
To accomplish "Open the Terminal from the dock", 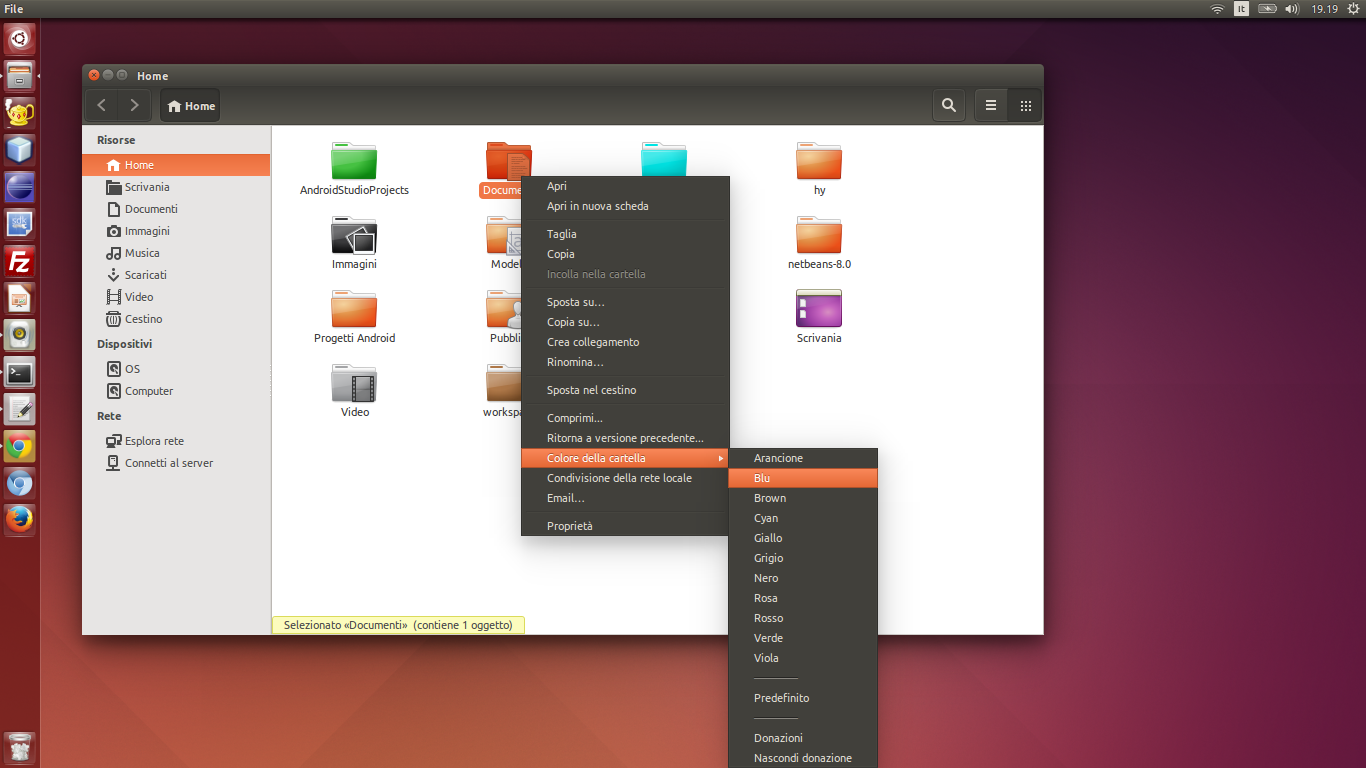I will 19,372.
